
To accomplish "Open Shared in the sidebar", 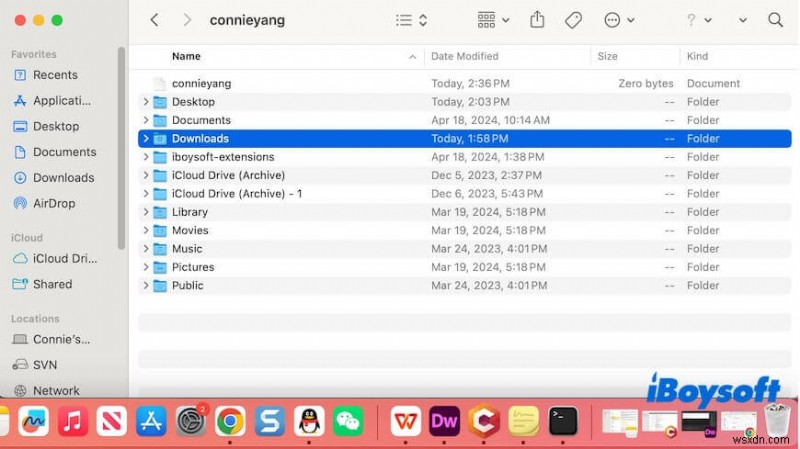I will pyautogui.click(x=42, y=284).
